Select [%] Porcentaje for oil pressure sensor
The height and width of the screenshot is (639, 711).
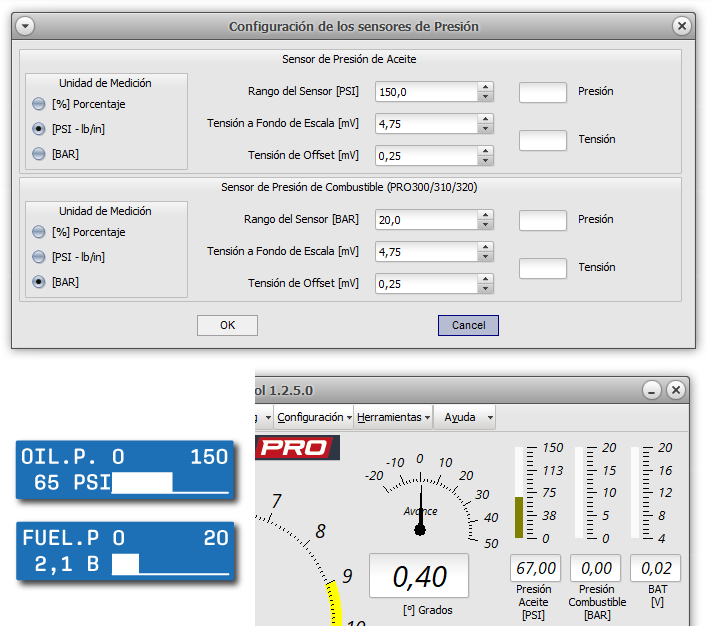[39, 104]
